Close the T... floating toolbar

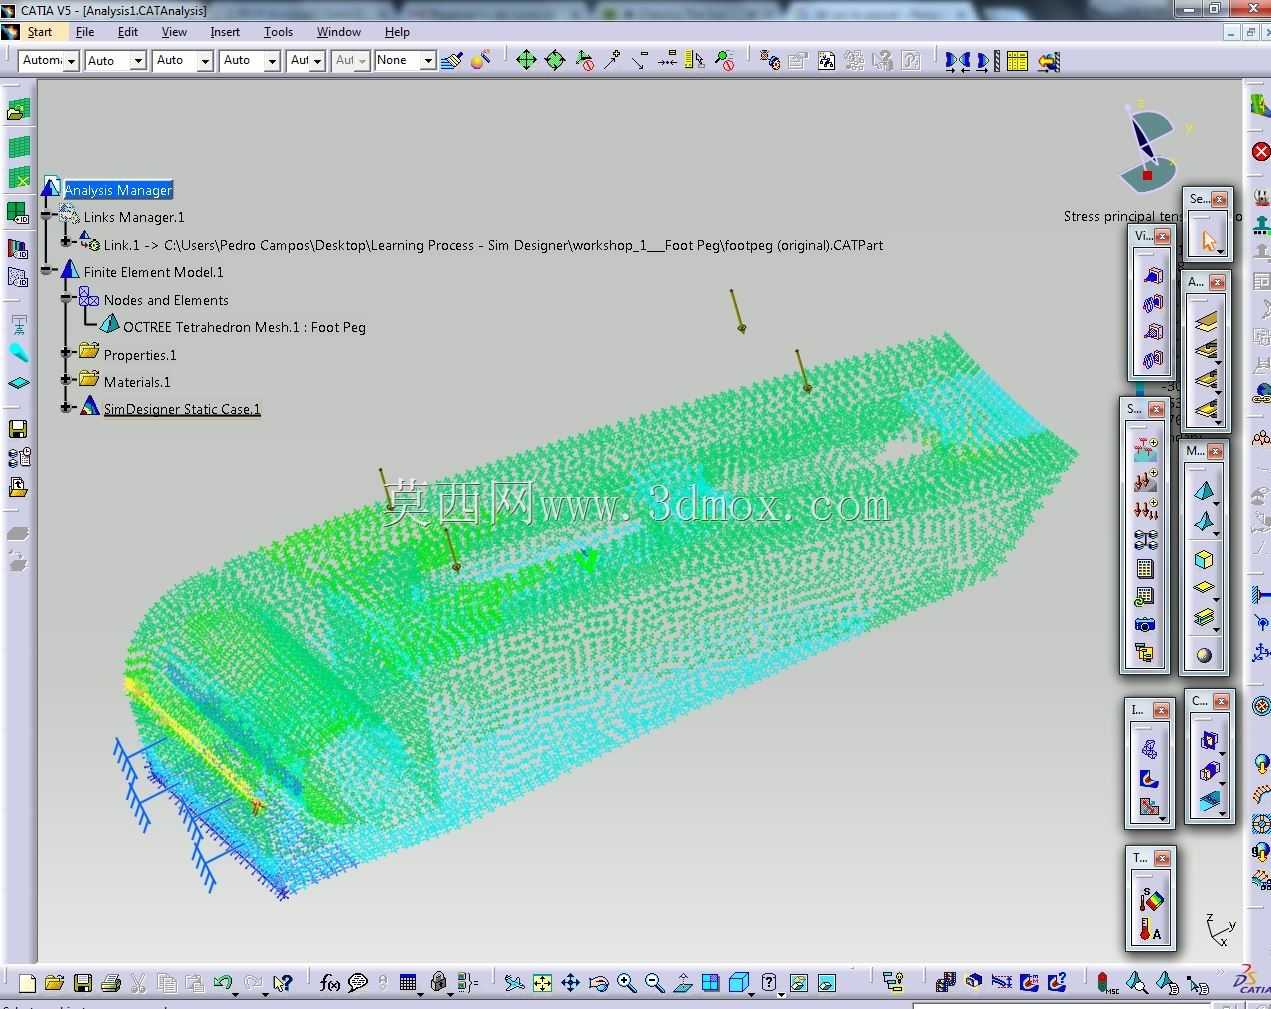point(1162,858)
